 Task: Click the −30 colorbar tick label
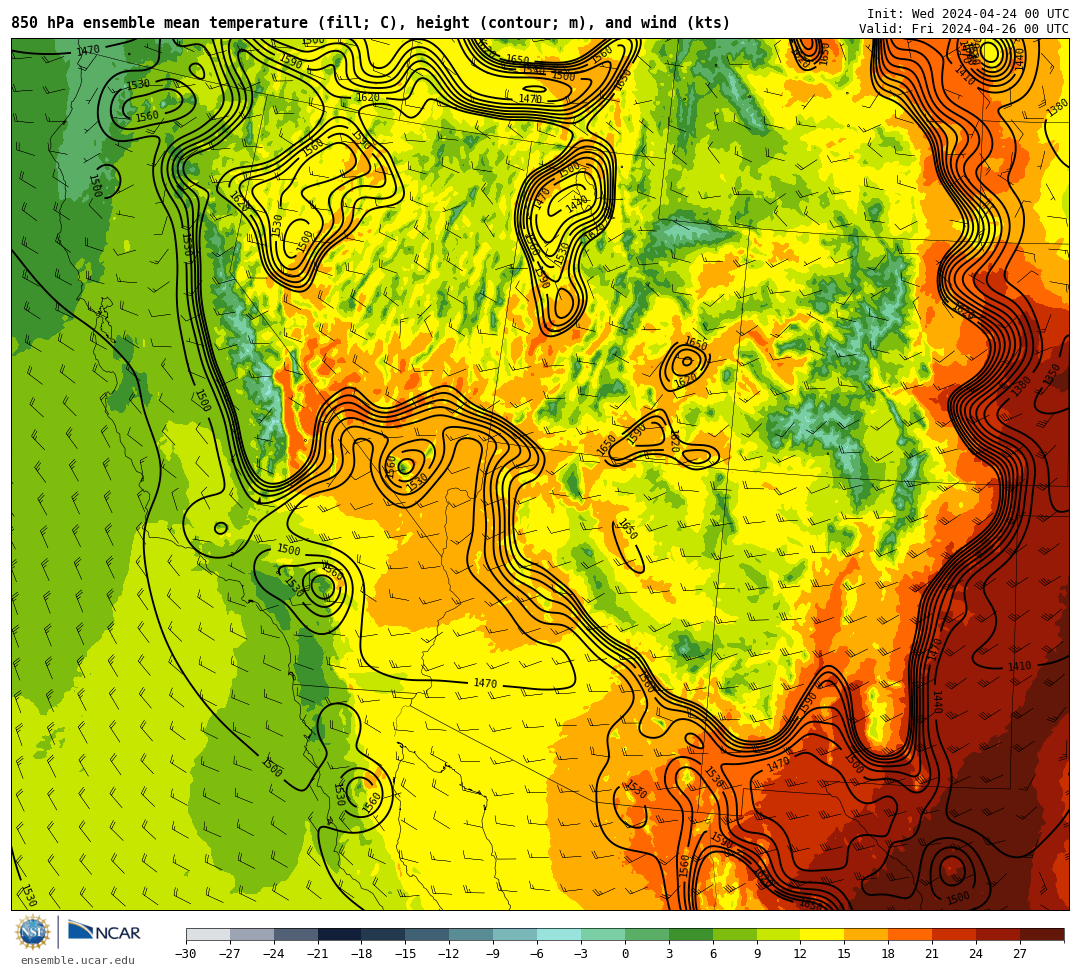[186, 954]
